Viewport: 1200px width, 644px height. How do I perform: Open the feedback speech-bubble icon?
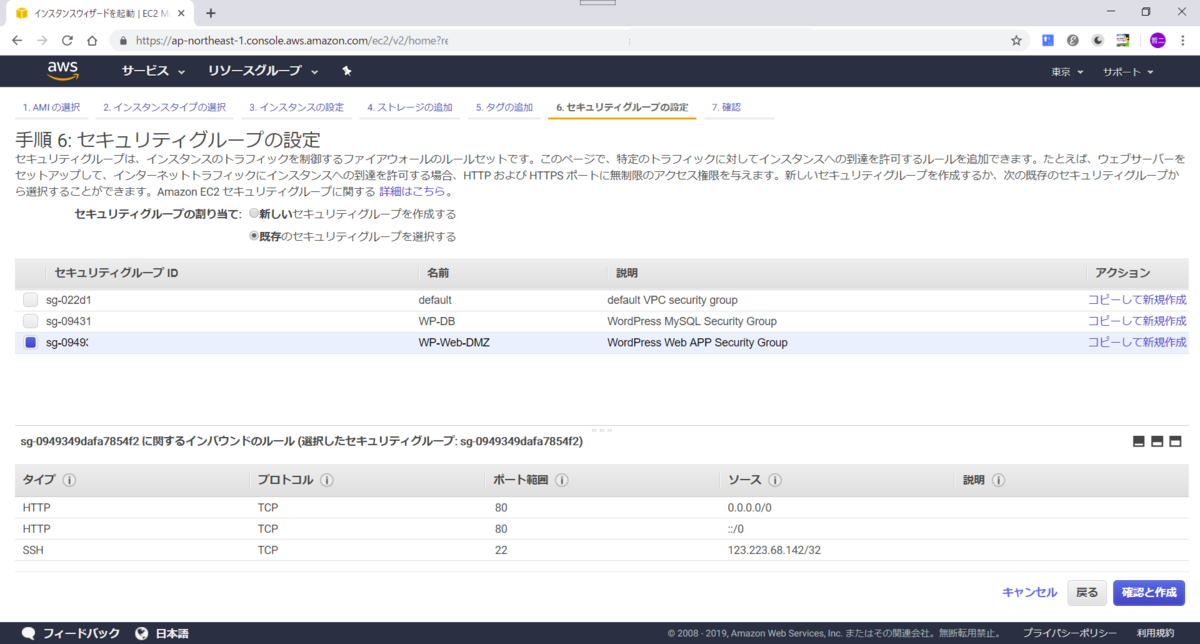(27, 632)
